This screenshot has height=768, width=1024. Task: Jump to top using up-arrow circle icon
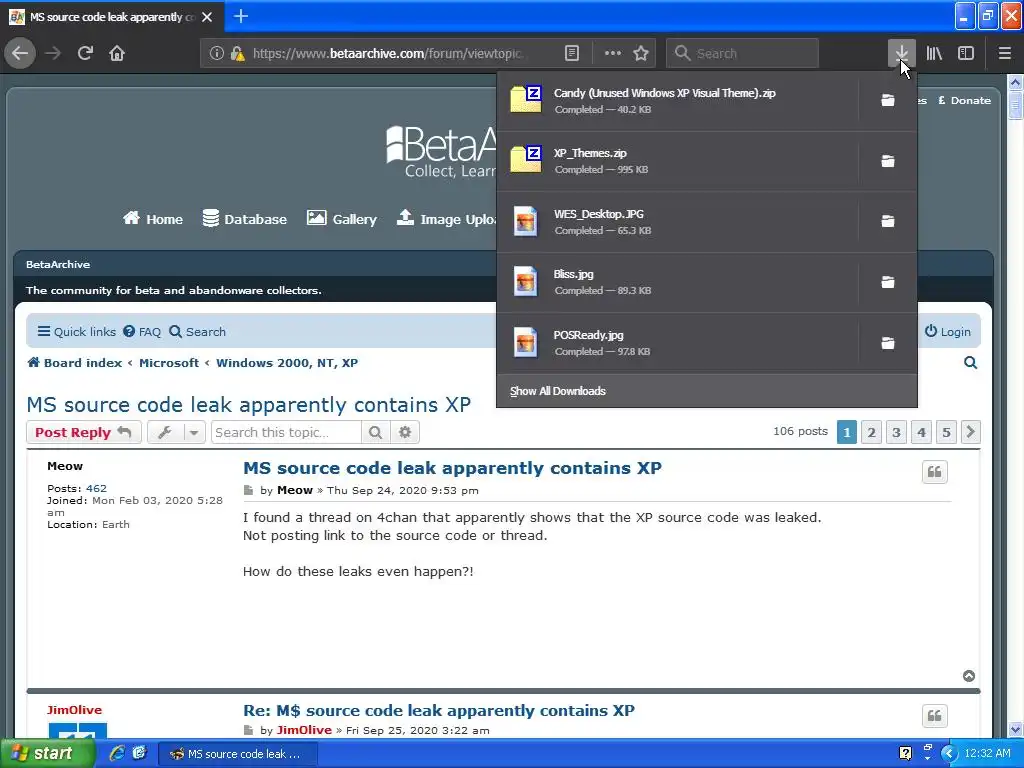(x=969, y=676)
